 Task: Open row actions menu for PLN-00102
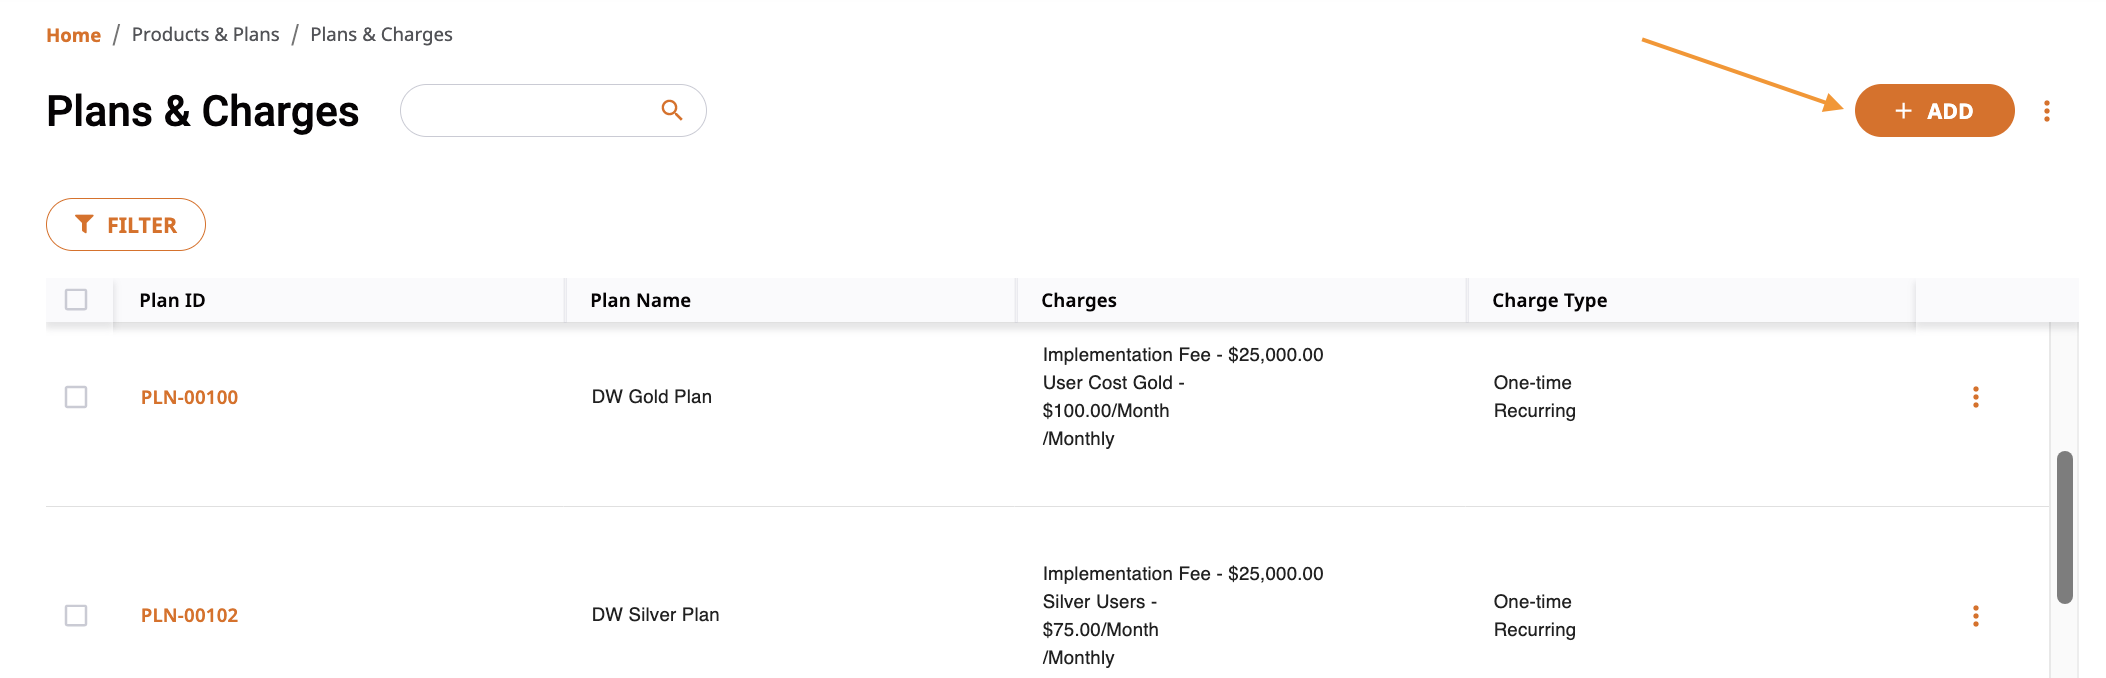(1975, 616)
